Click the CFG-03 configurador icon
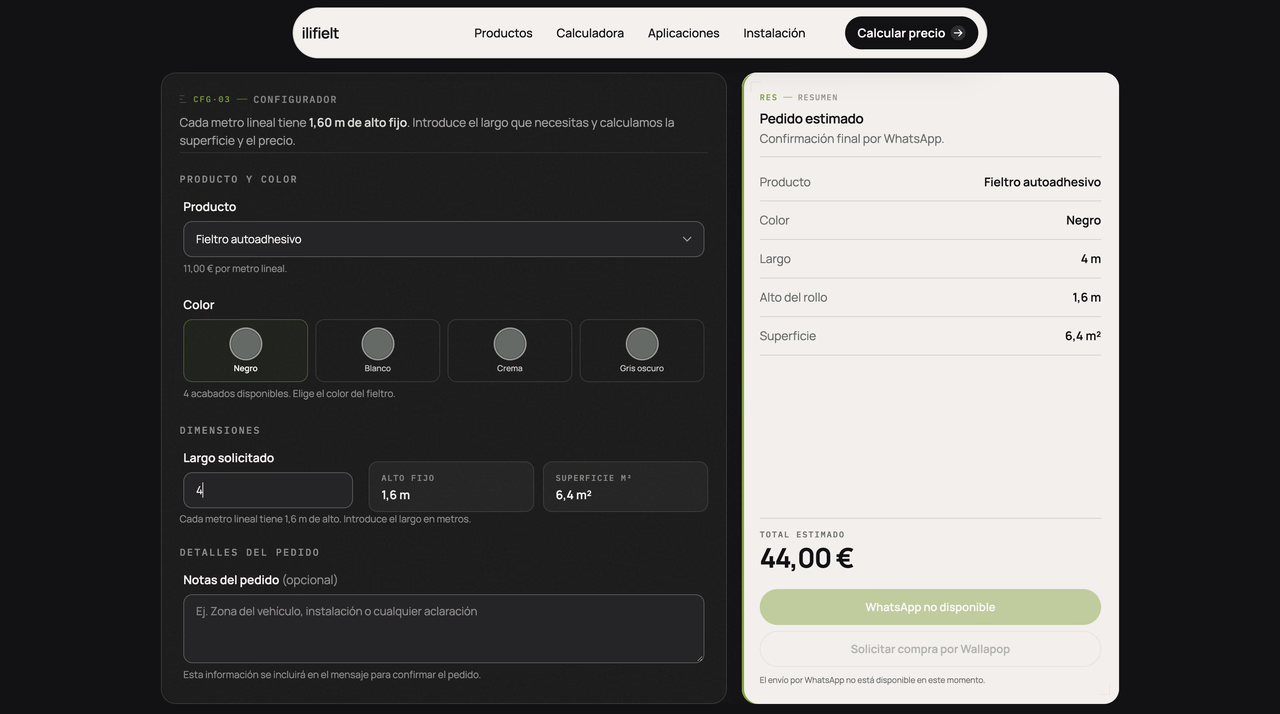1280x714 pixels. tap(183, 99)
